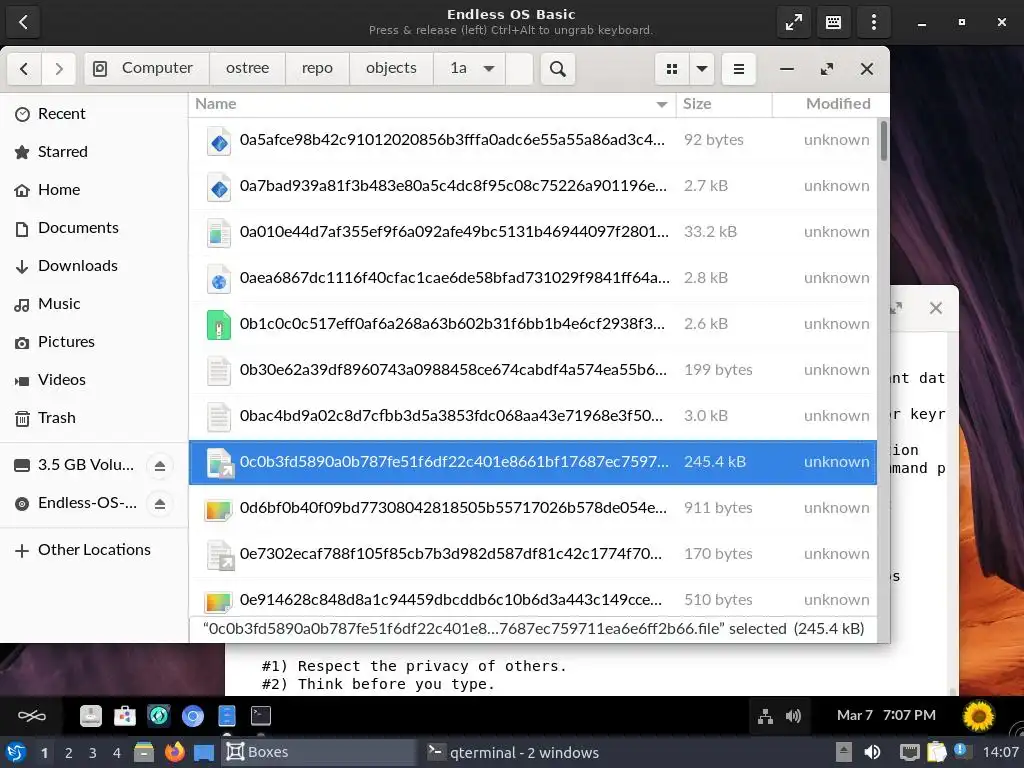
Task: Go forward in the file manager
Action: pyautogui.click(x=59, y=69)
